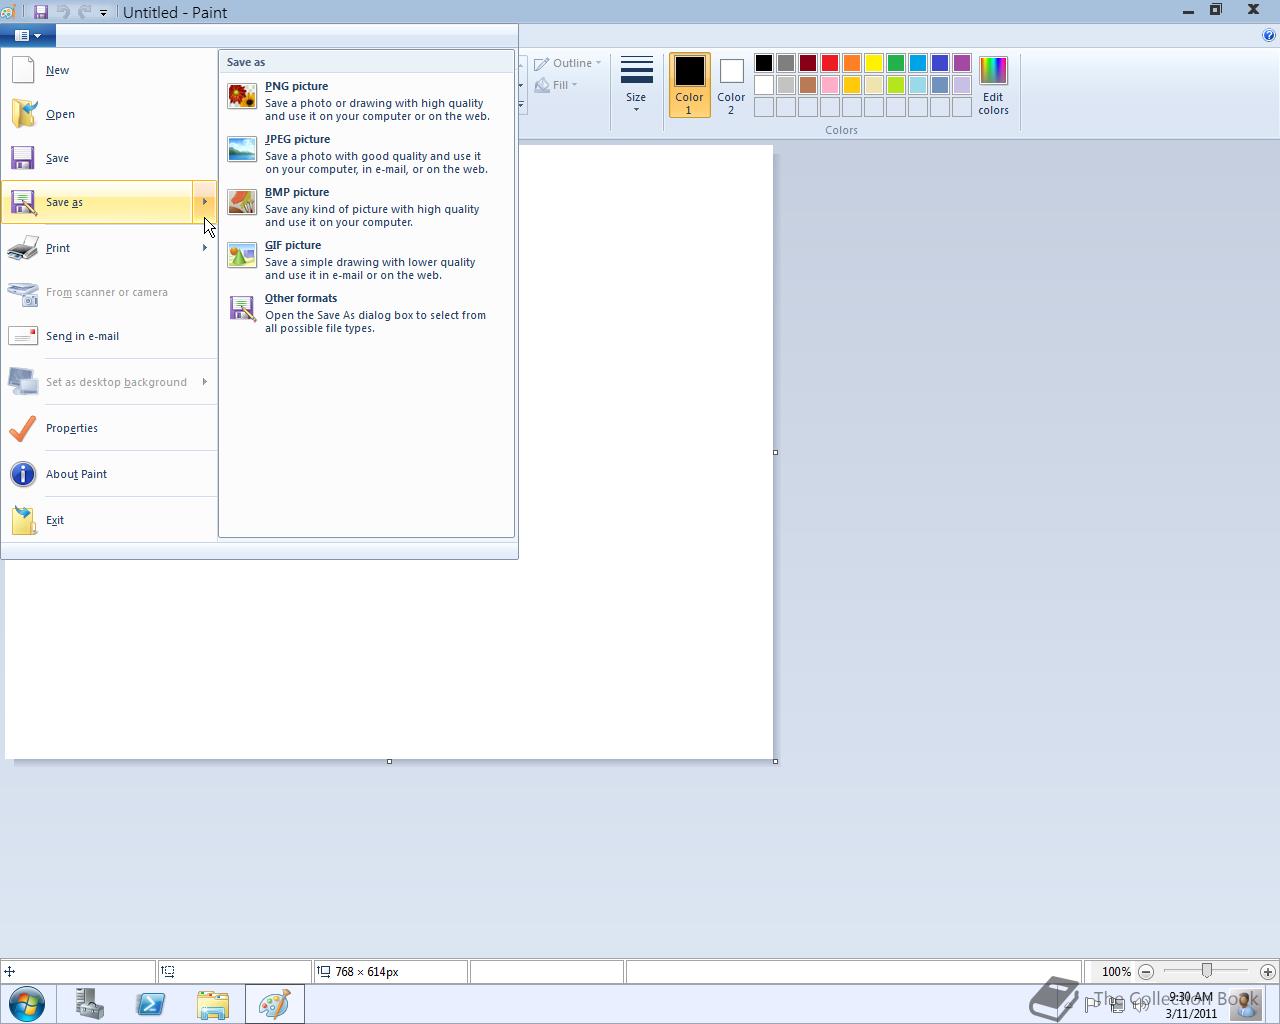Screen dimensions: 1280x1024
Task: Click the Print printer icon
Action: click(x=23, y=248)
